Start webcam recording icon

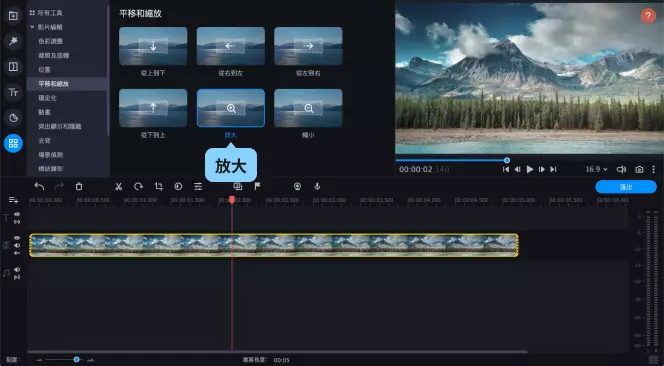[x=297, y=186]
